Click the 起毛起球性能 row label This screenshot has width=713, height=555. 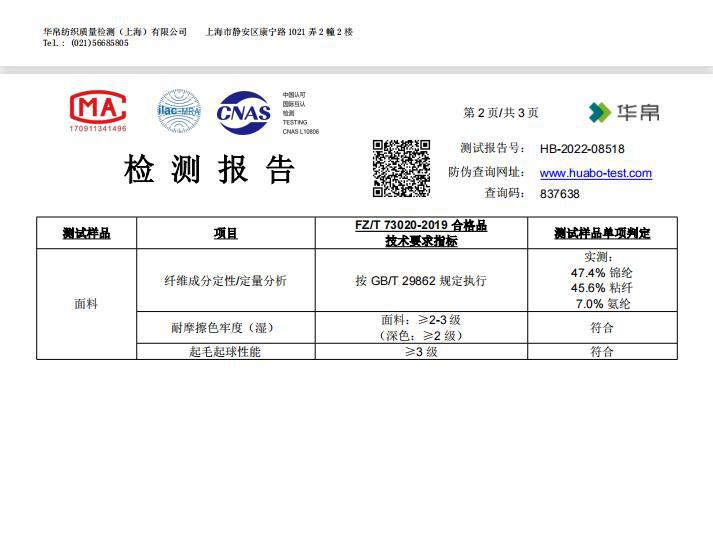pyautogui.click(x=225, y=351)
